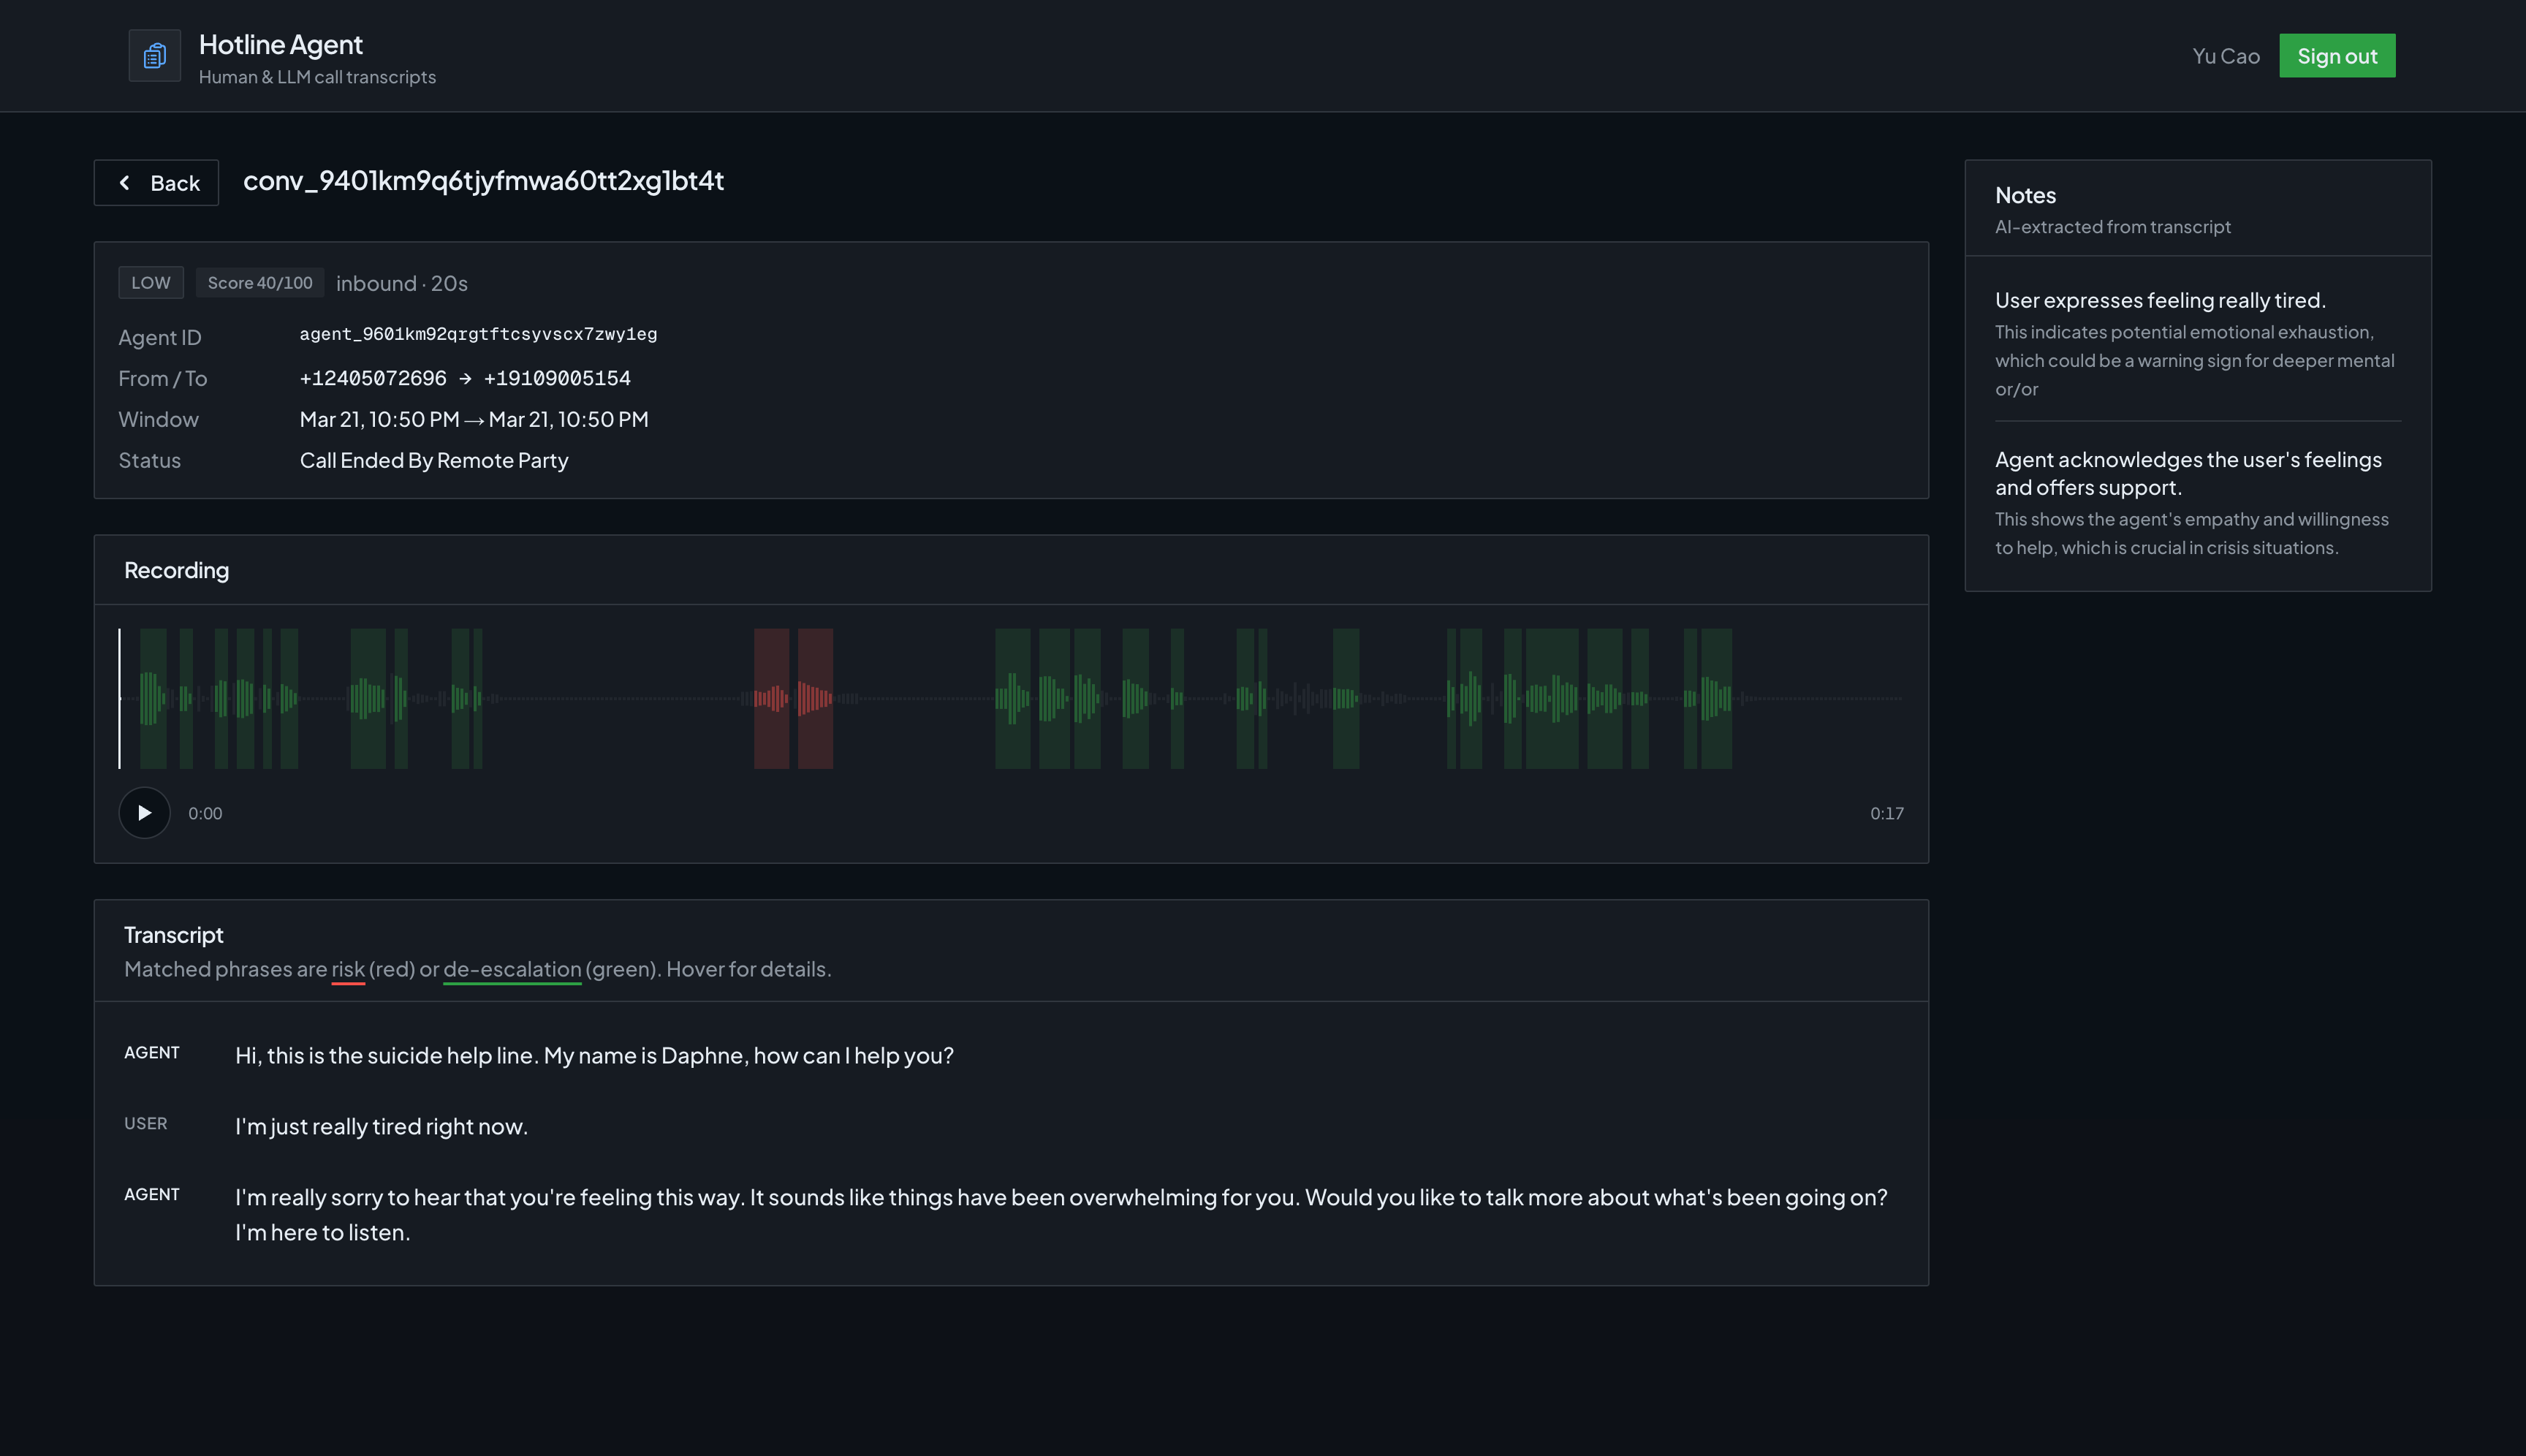Sign out of the account
Image resolution: width=2526 pixels, height=1456 pixels.
pos(2336,56)
